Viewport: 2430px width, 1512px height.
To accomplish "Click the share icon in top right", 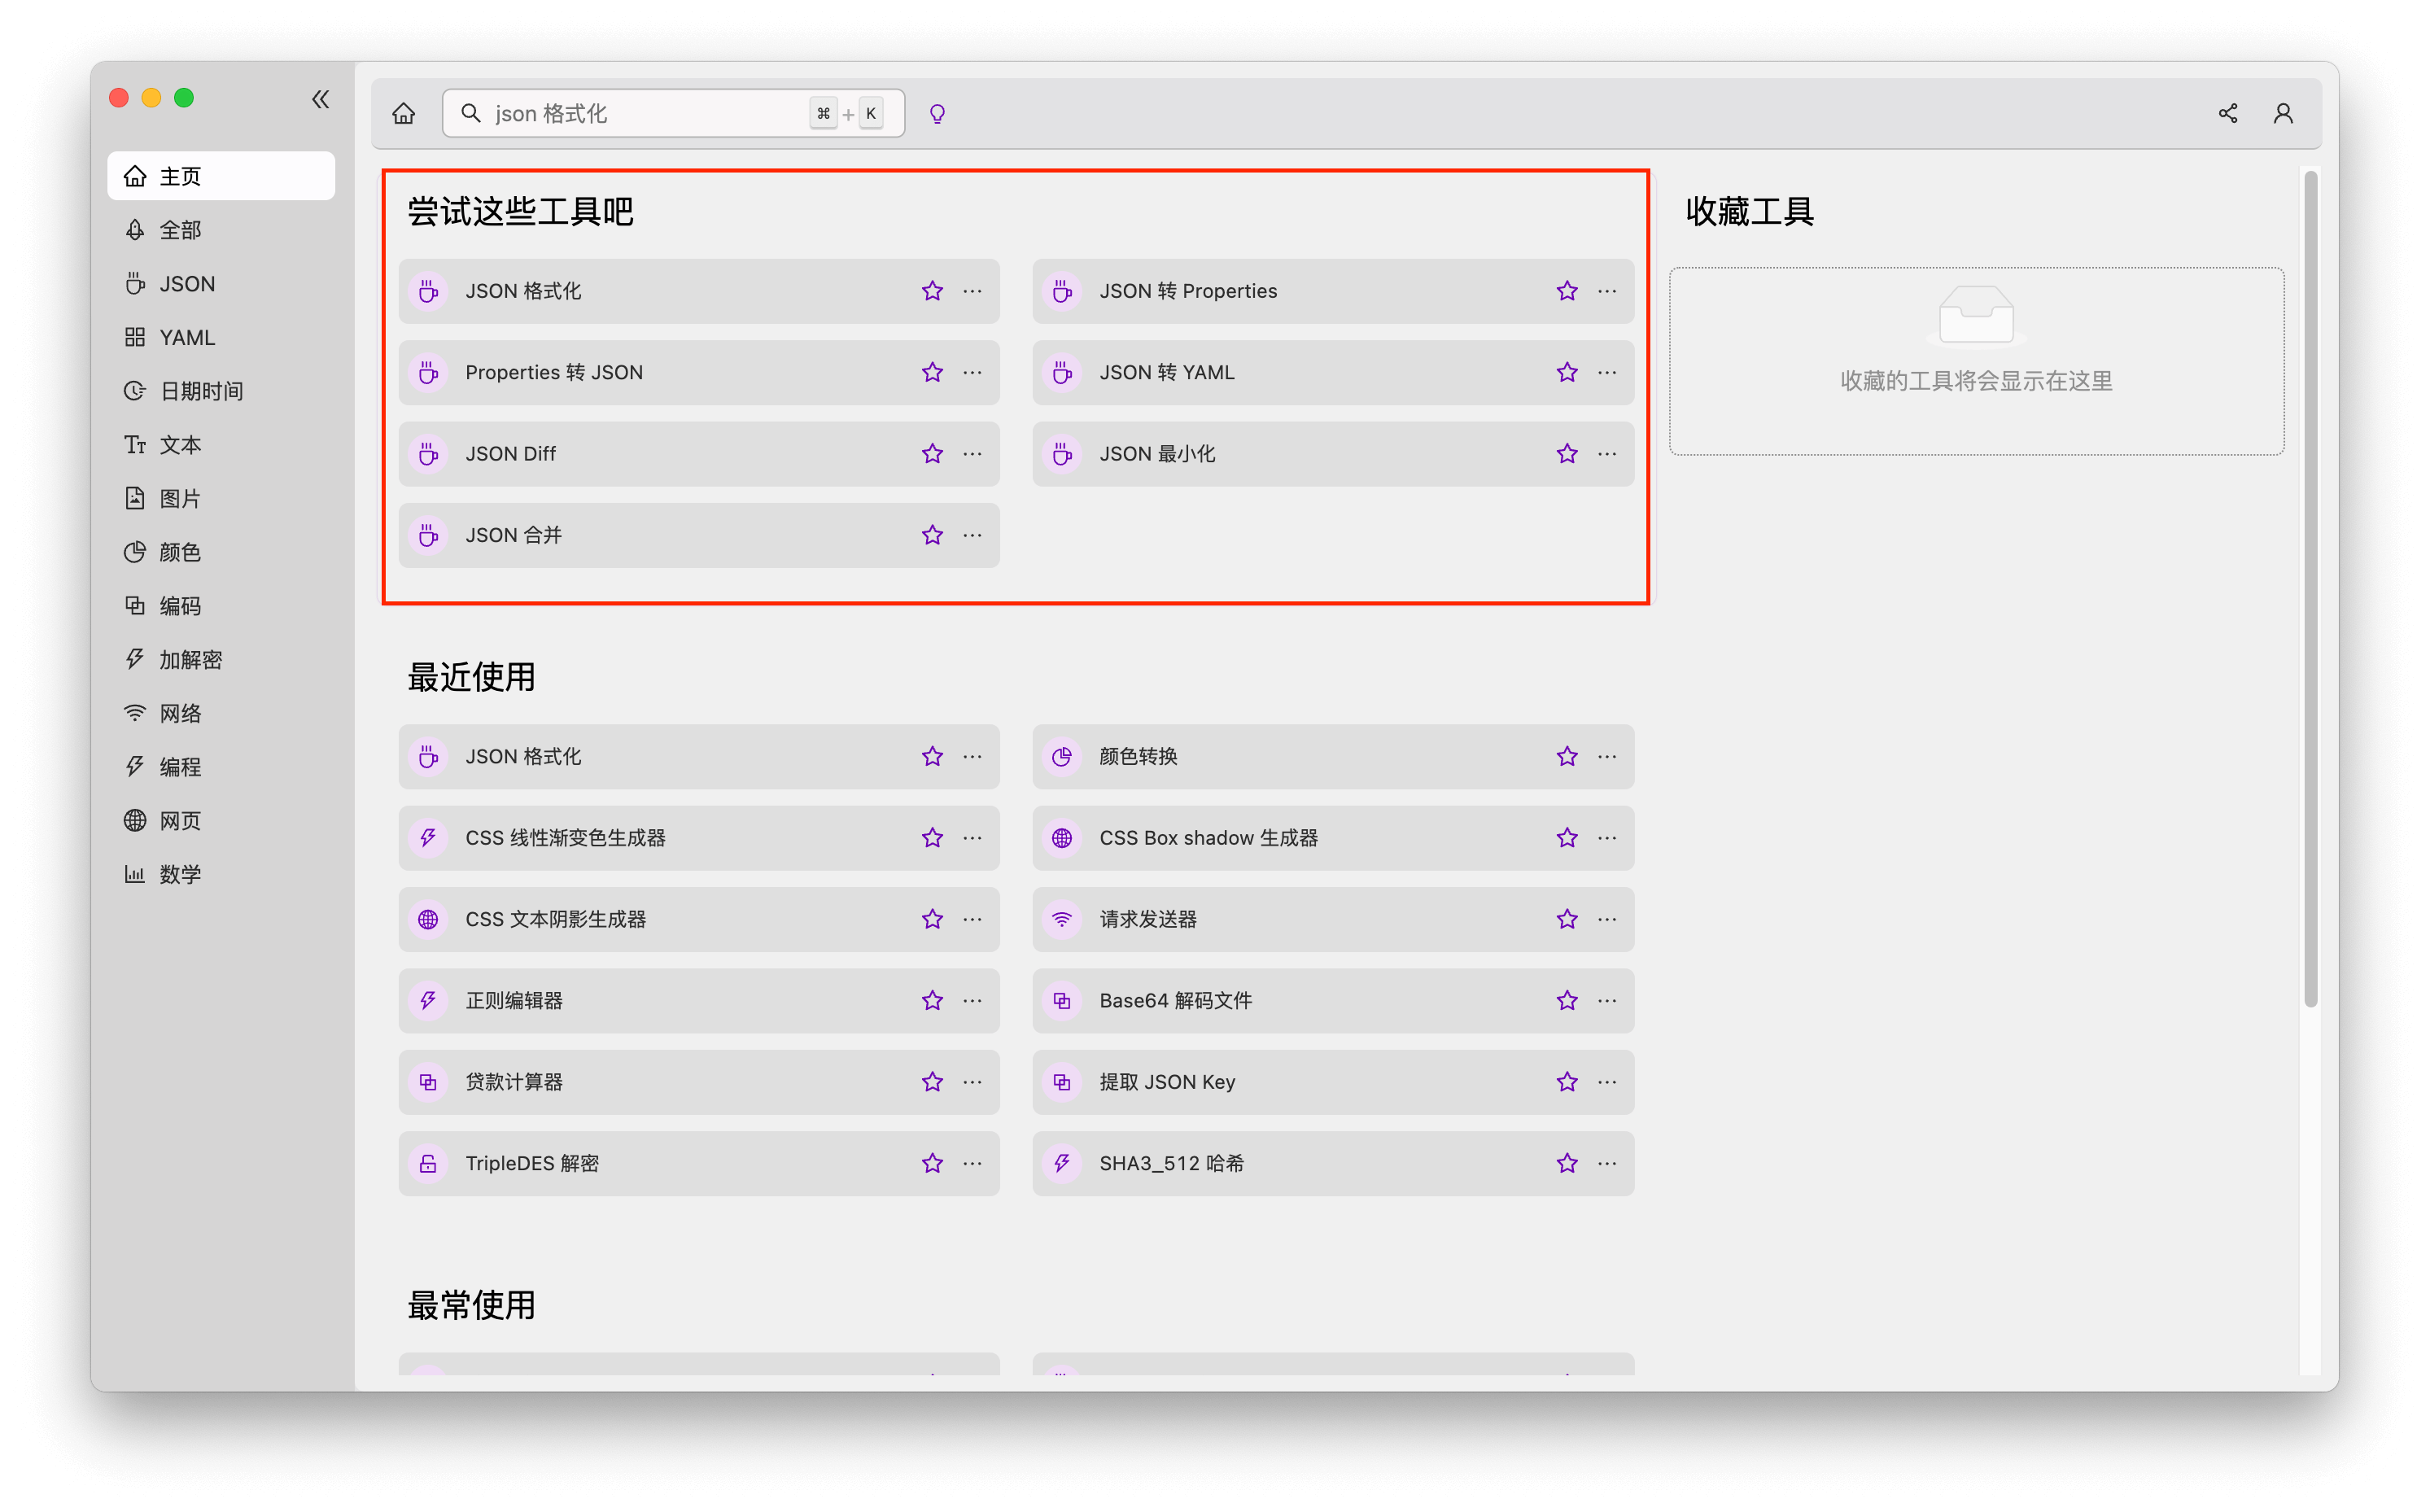I will coord(2227,113).
